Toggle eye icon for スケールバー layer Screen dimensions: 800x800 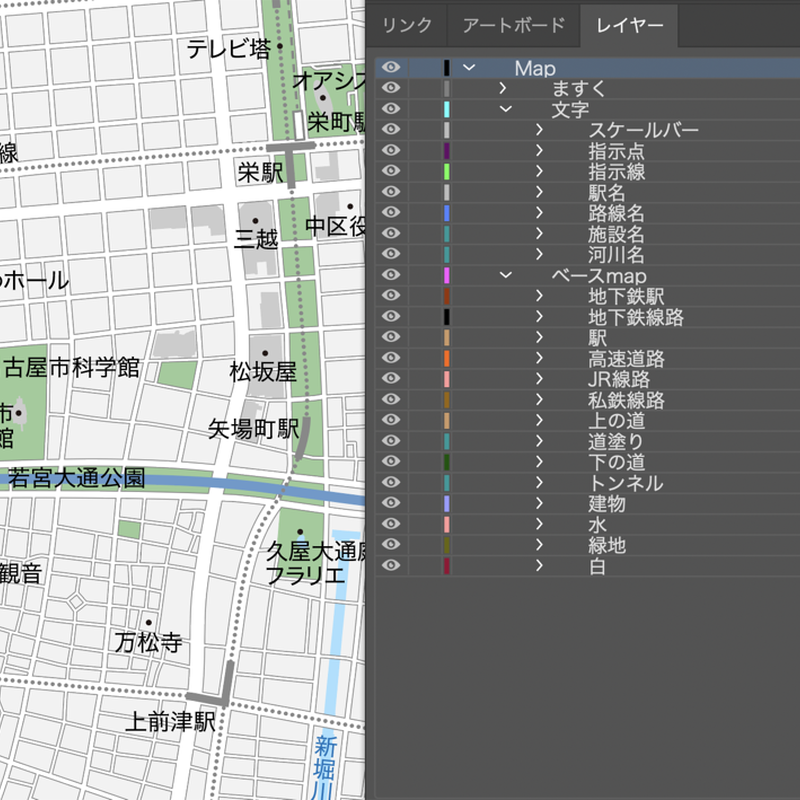pos(391,130)
